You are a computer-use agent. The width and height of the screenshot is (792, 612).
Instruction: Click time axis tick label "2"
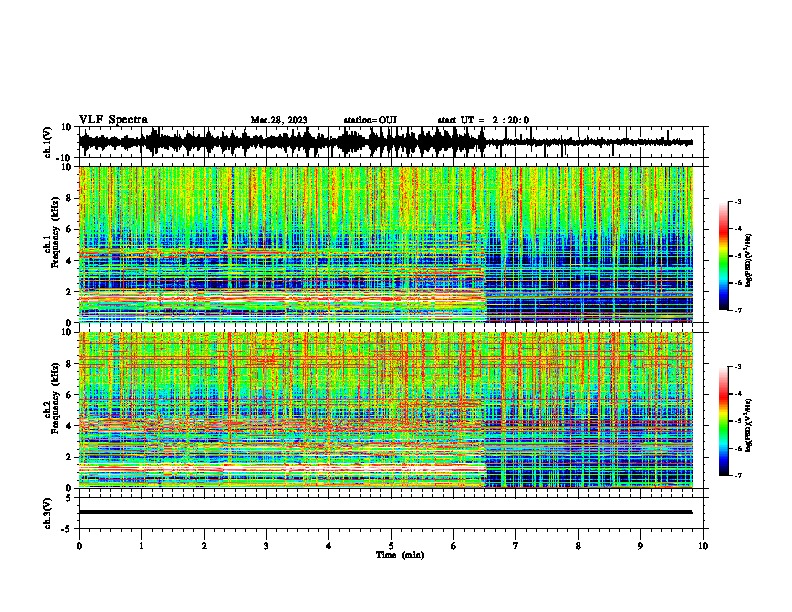point(204,546)
